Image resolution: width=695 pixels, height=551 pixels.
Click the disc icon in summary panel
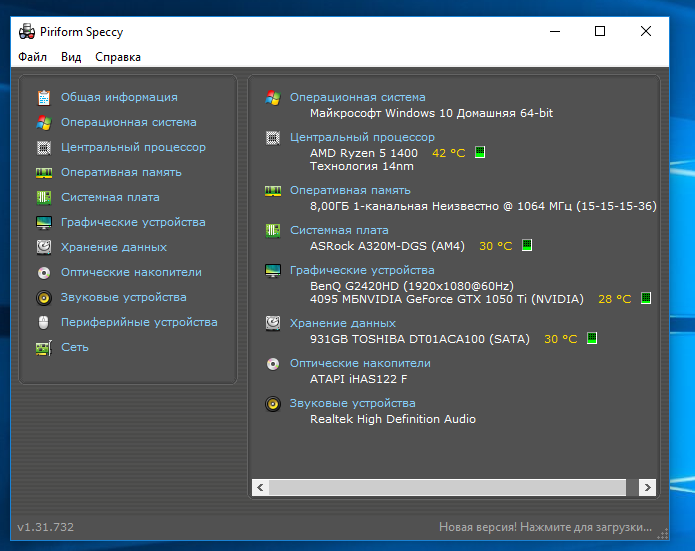tap(273, 364)
